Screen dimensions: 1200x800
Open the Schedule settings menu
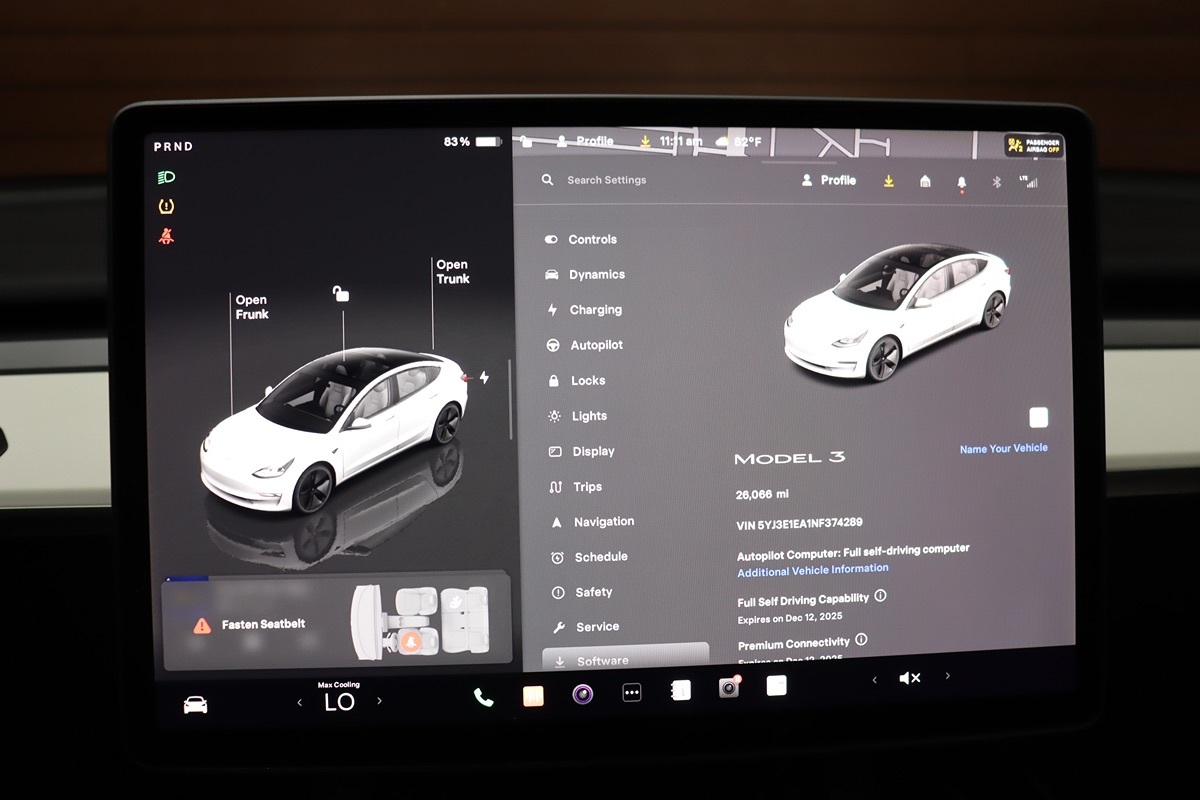point(588,557)
